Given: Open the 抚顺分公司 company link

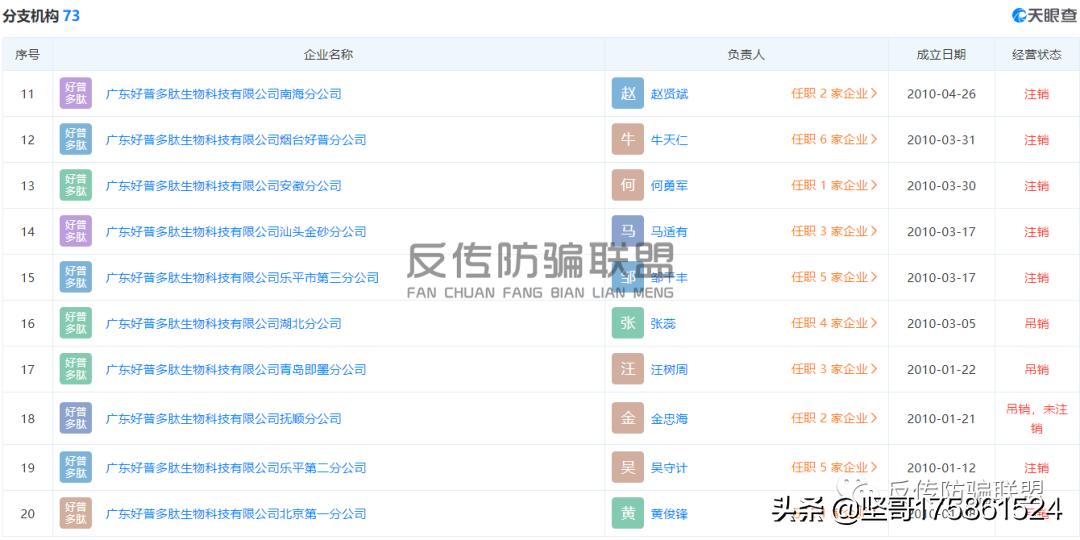Looking at the screenshot, I should tap(223, 418).
